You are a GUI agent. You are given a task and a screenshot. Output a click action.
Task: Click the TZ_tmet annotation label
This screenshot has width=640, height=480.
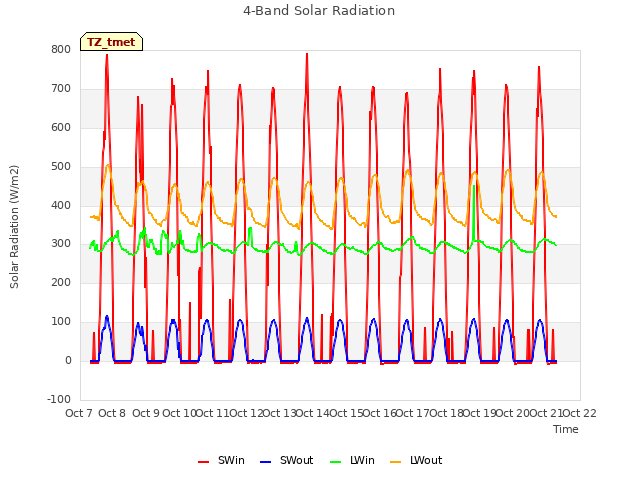(111, 42)
